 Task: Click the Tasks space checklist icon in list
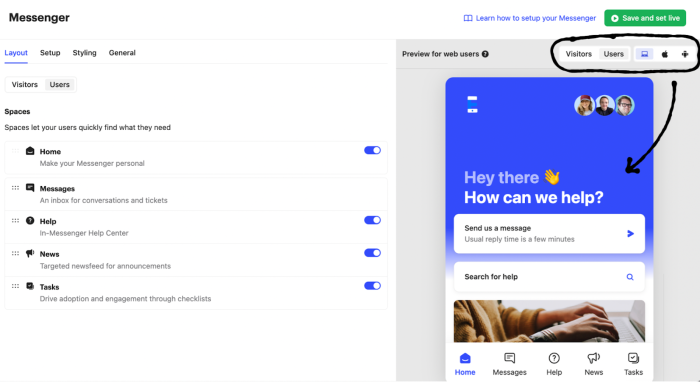[x=30, y=286]
